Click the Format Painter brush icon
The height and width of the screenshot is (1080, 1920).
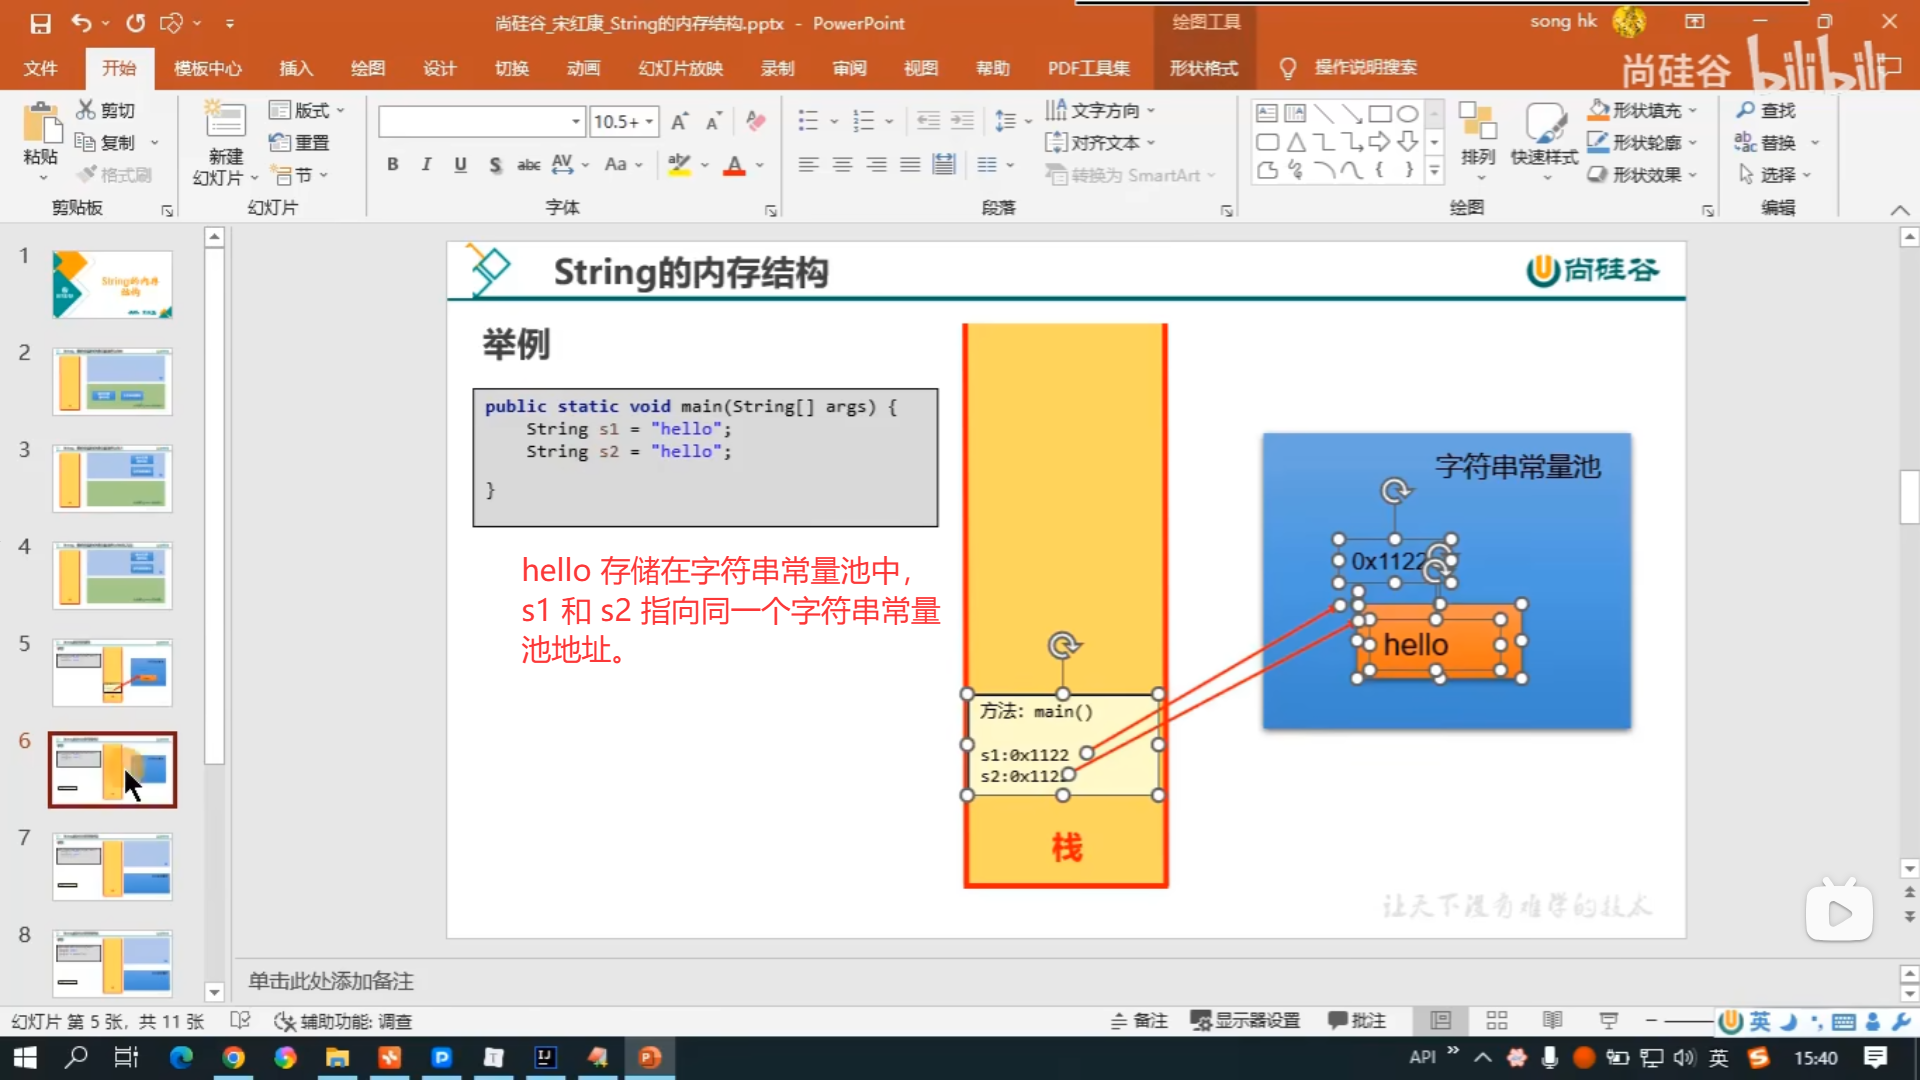click(88, 175)
